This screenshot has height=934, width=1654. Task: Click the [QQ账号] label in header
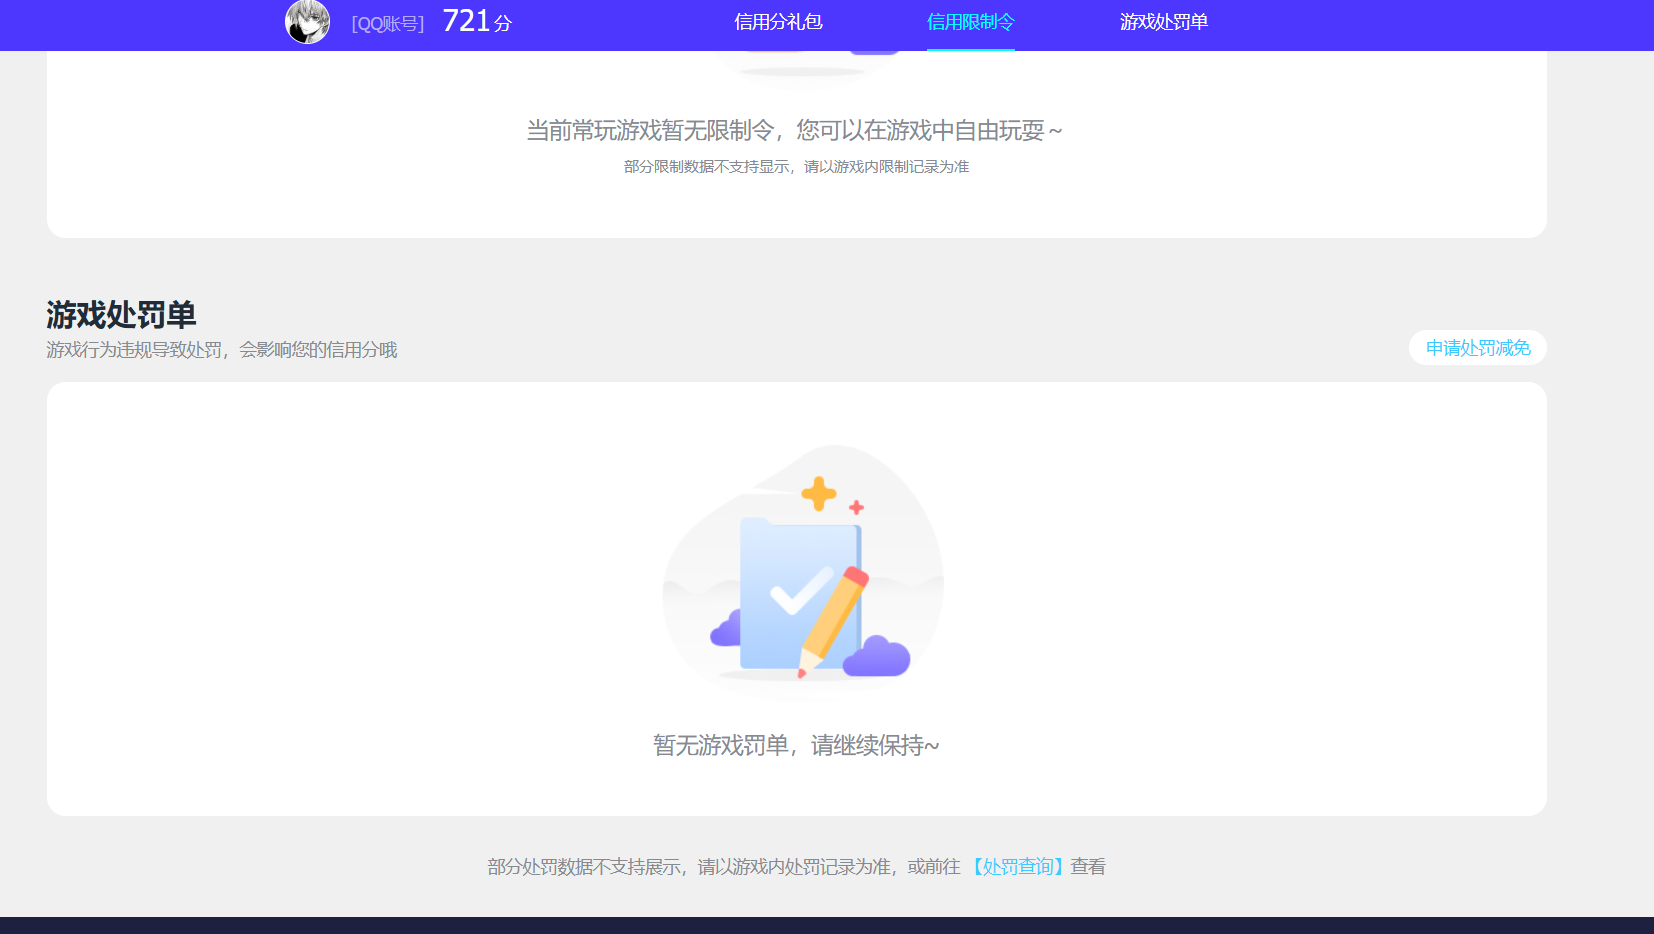388,24
